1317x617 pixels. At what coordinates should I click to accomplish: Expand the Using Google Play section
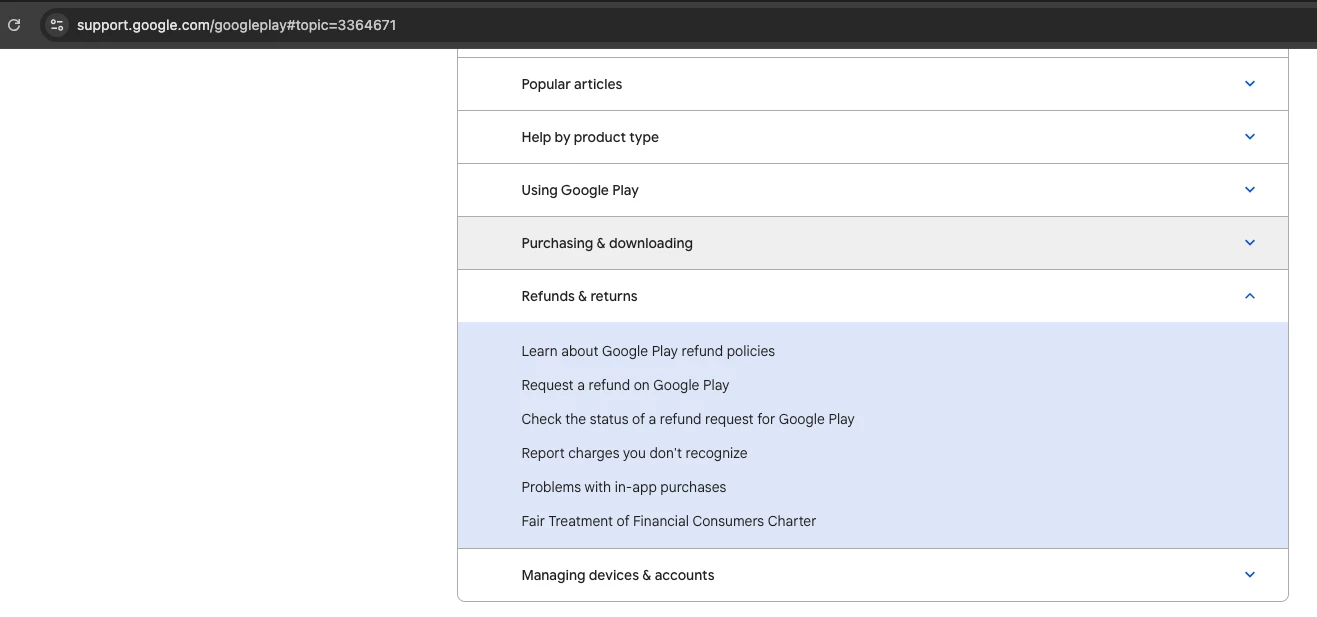tap(580, 191)
